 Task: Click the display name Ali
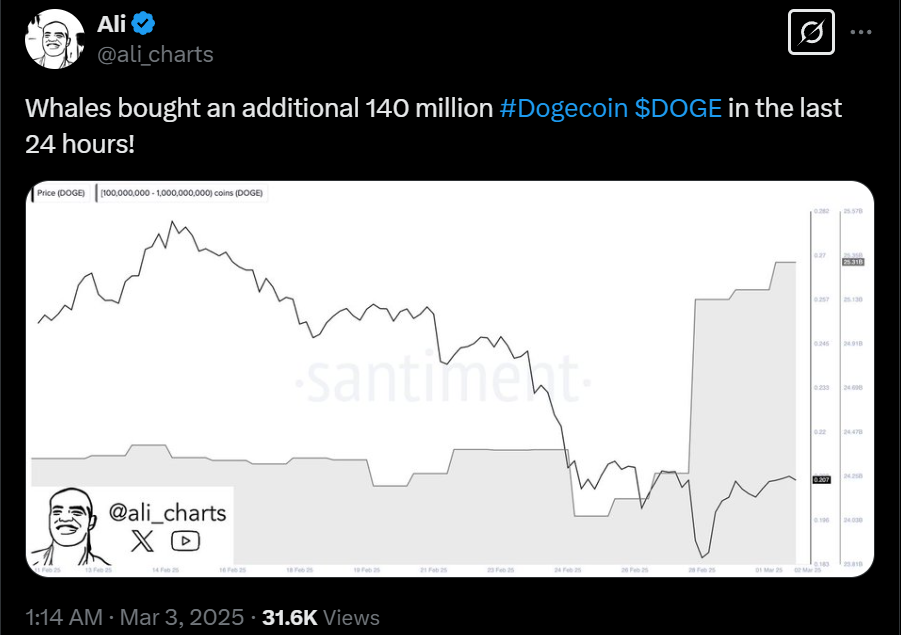coord(110,23)
